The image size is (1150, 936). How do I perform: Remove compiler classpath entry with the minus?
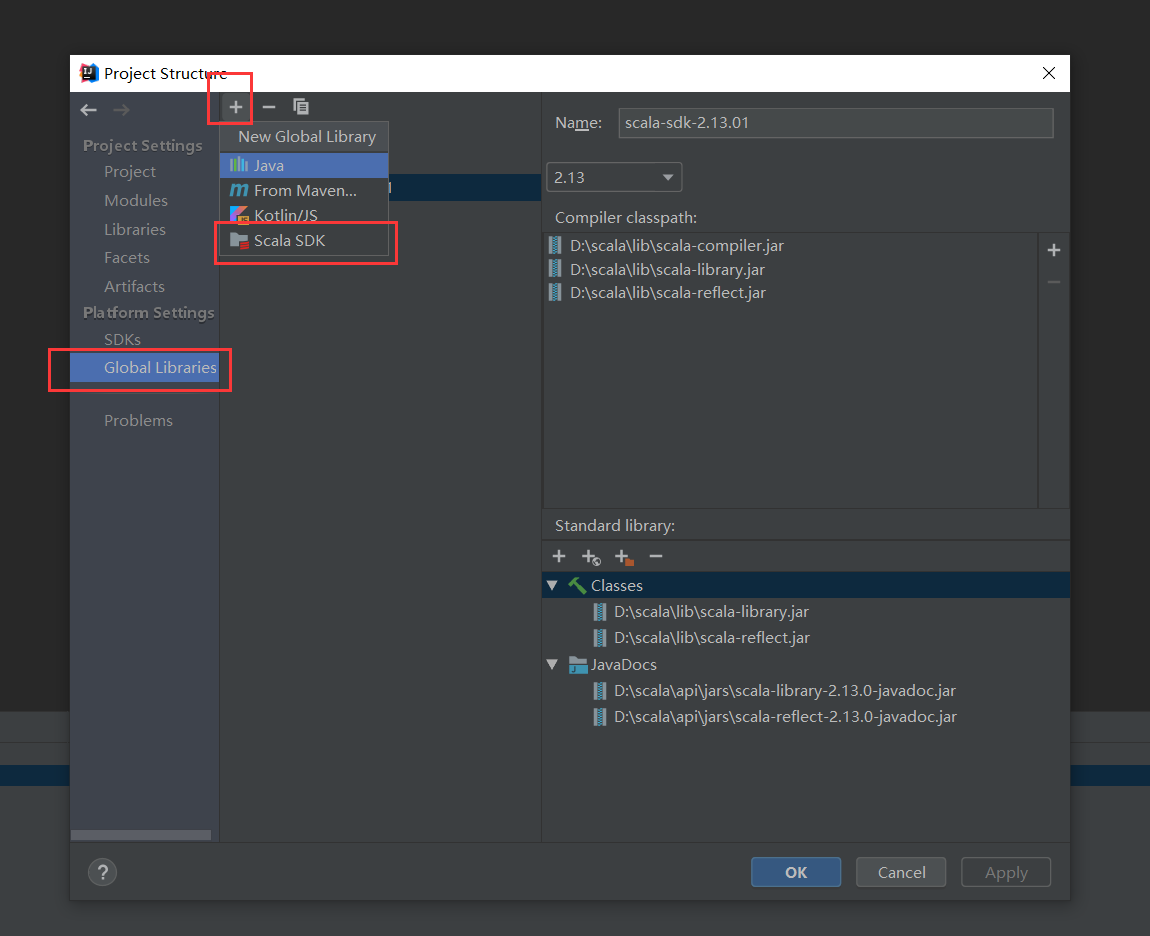(x=1054, y=282)
